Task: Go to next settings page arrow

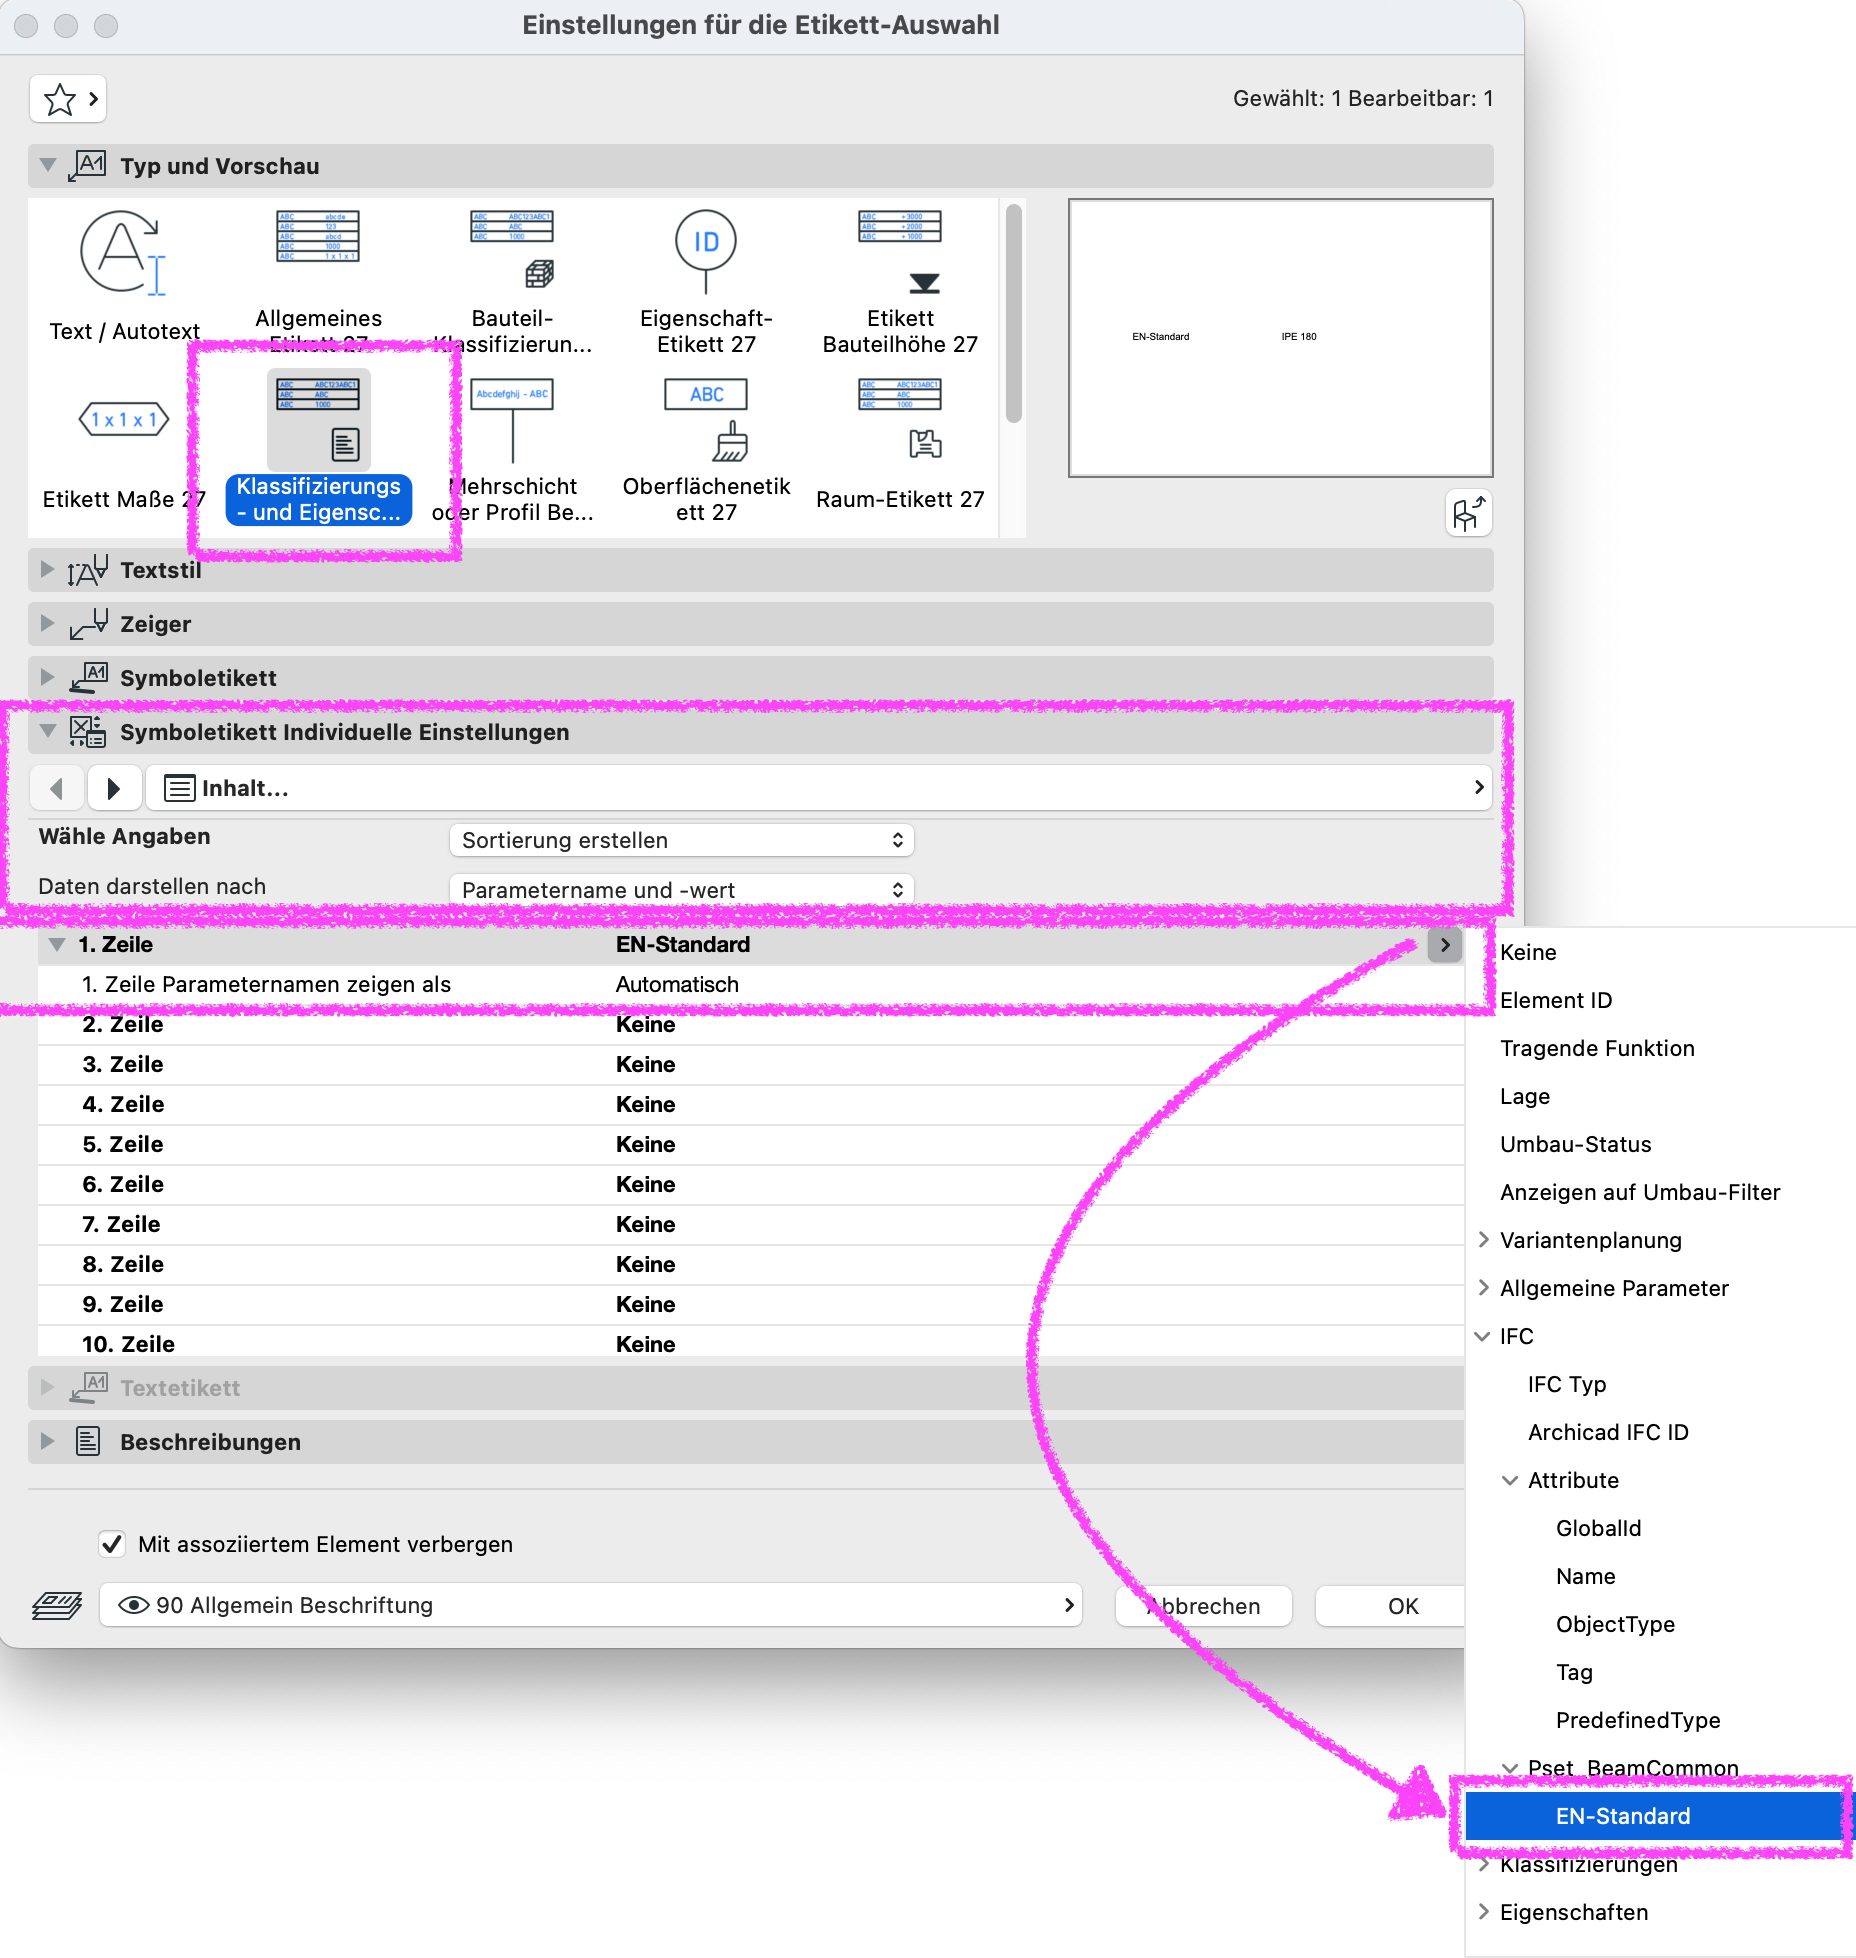Action: (113, 788)
